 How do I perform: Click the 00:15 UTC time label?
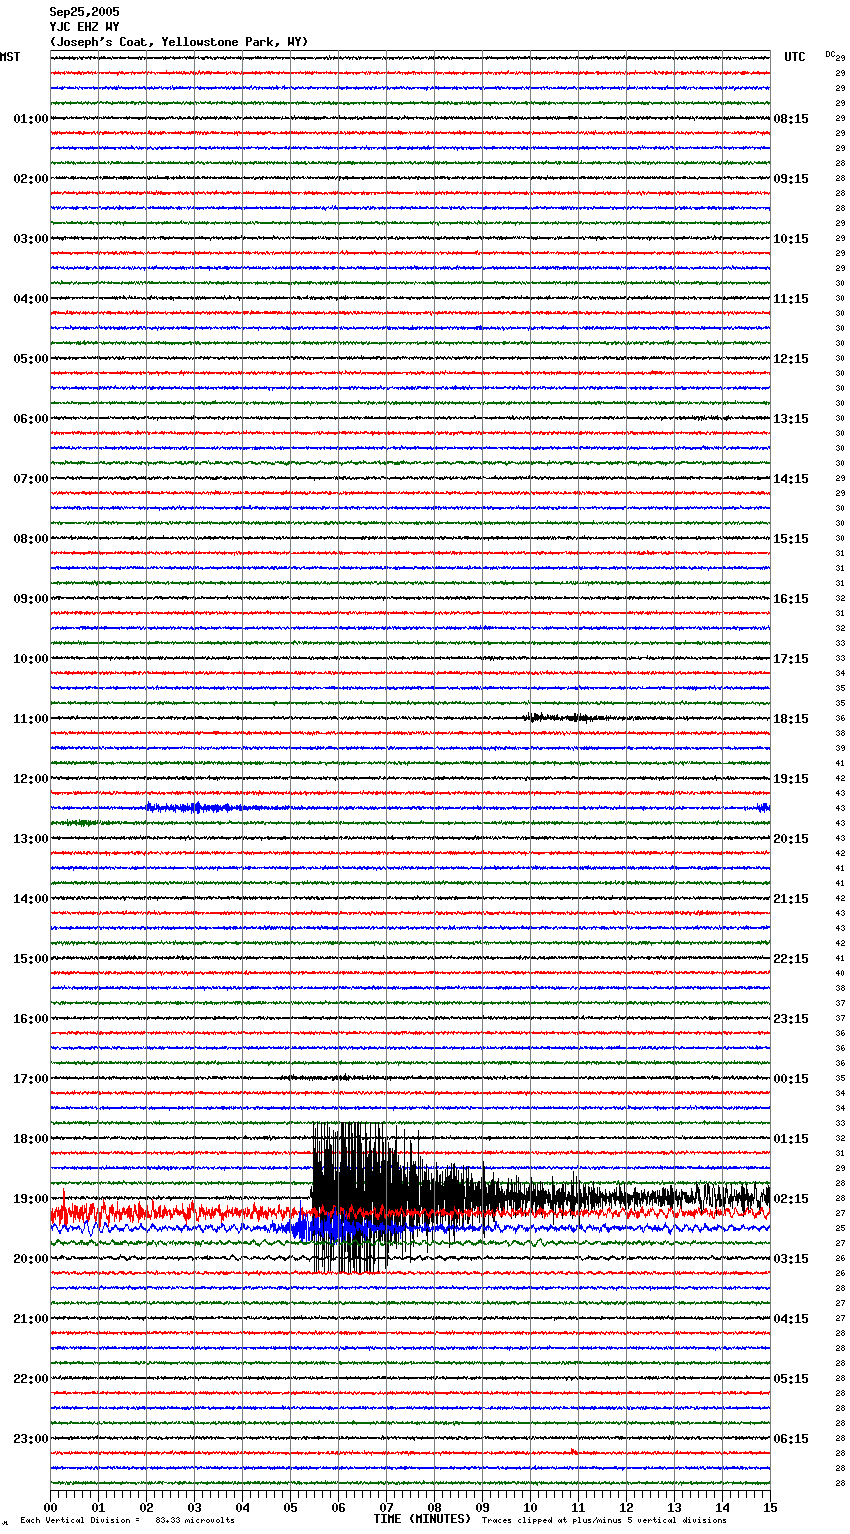[791, 1079]
